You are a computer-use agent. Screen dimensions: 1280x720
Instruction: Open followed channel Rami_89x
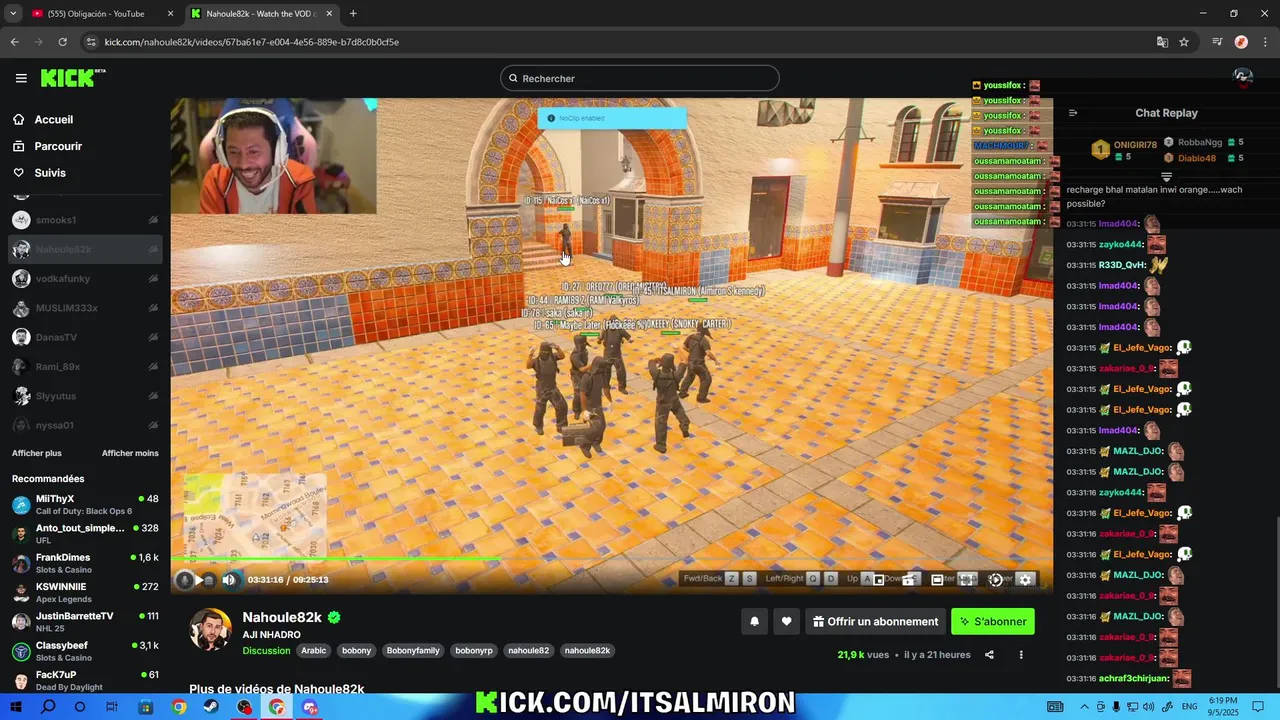click(x=85, y=367)
